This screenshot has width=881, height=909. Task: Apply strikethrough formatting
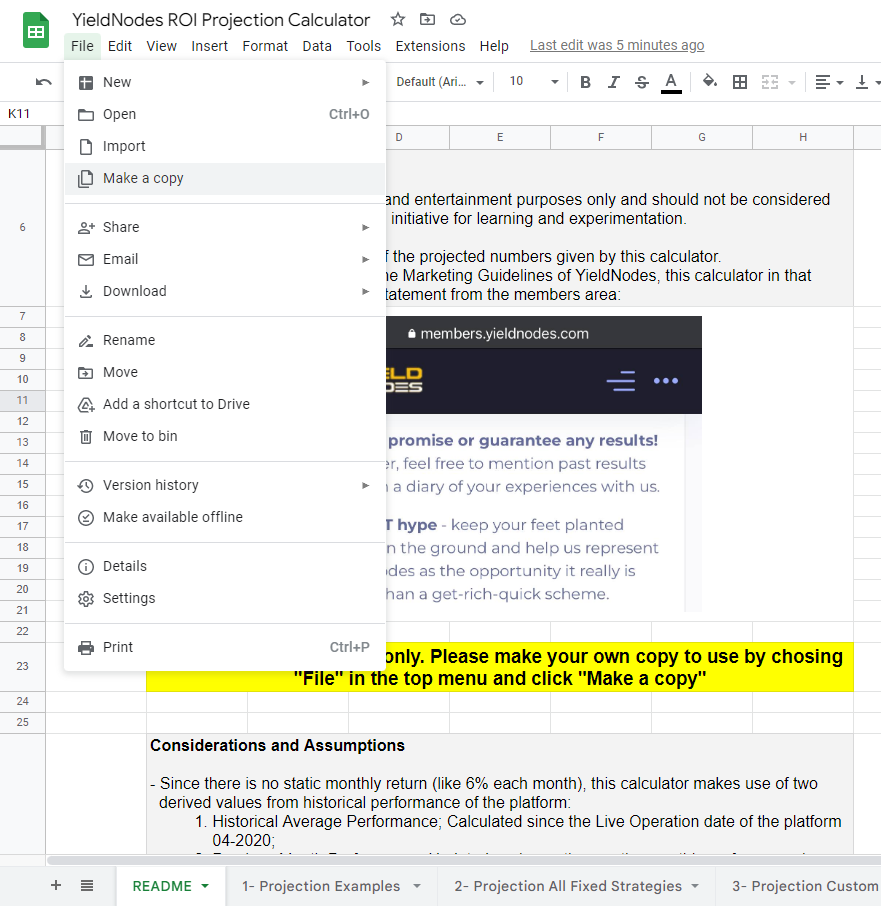click(x=642, y=82)
